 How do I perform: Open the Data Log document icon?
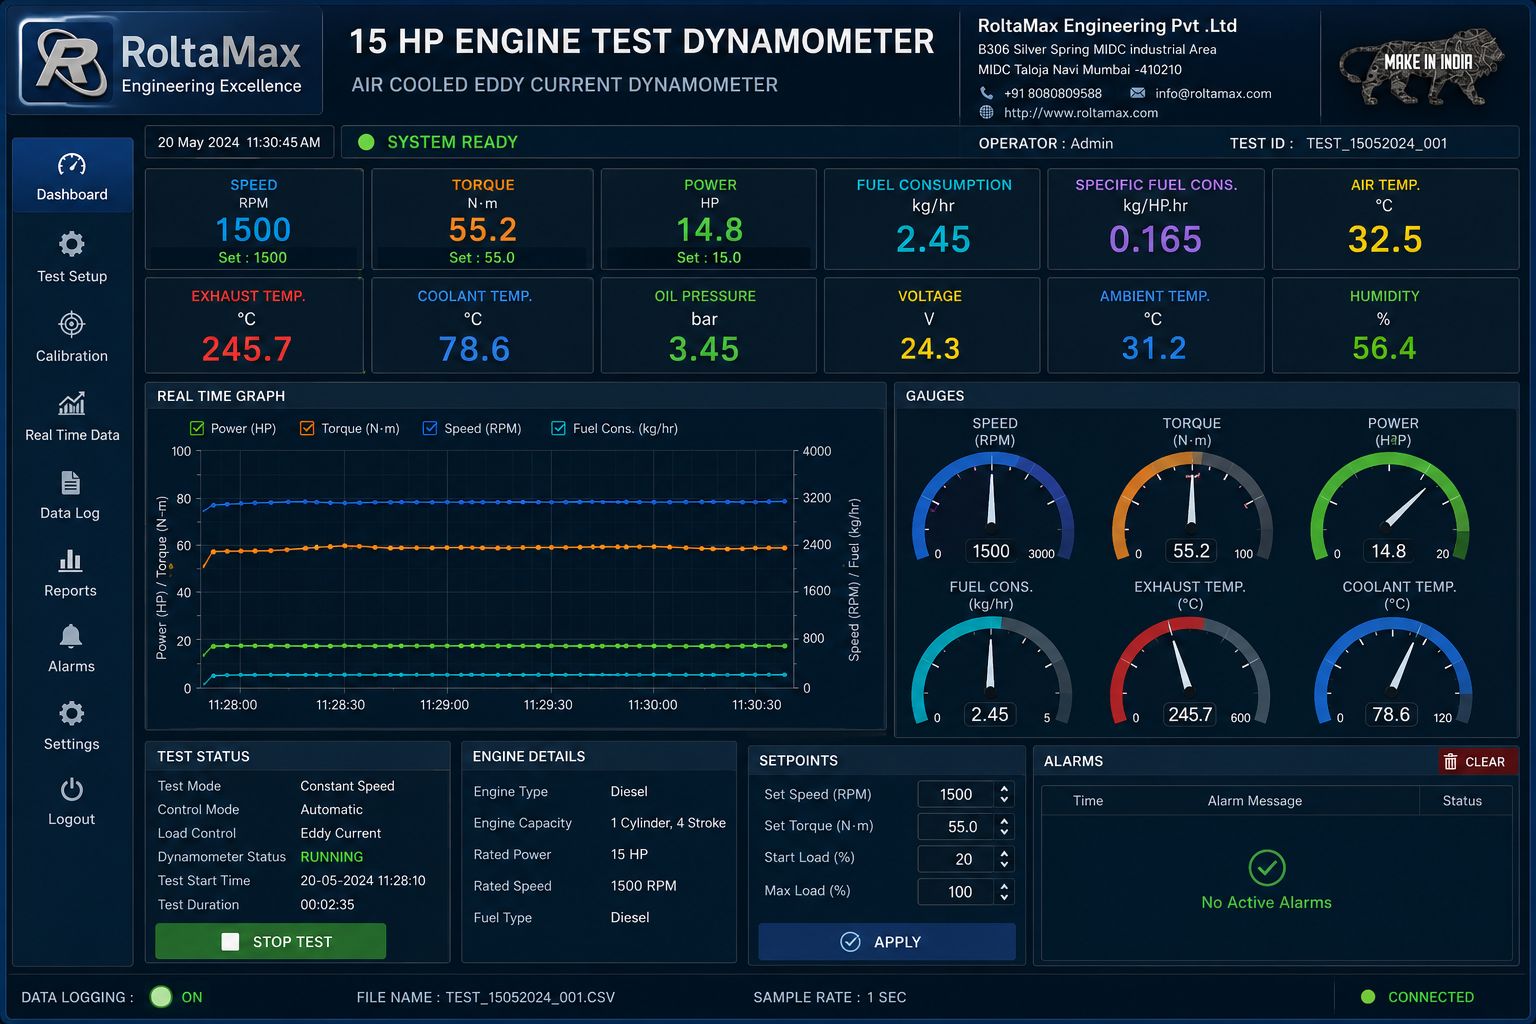70,483
